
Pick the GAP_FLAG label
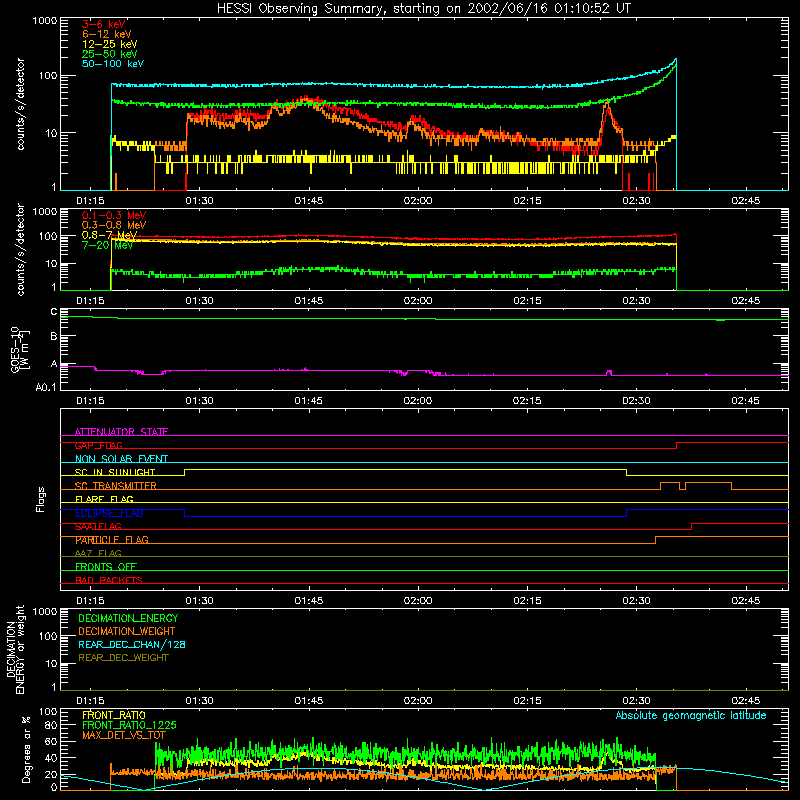click(98, 445)
